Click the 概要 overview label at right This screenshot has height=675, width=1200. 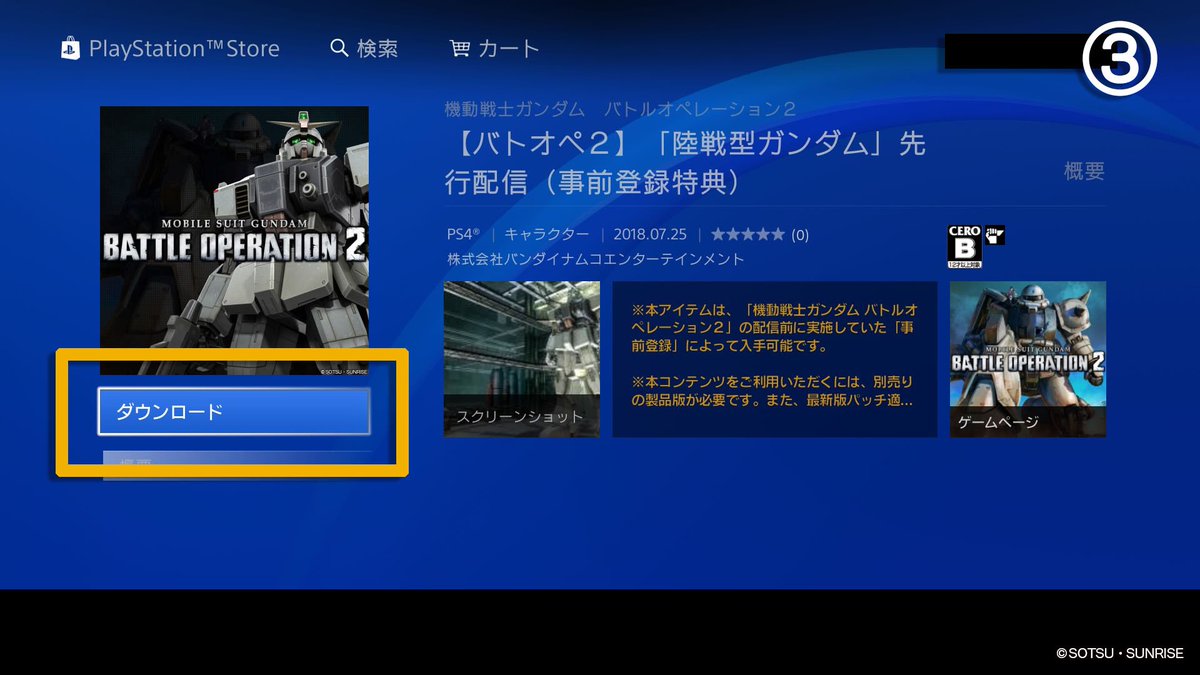pos(1084,171)
